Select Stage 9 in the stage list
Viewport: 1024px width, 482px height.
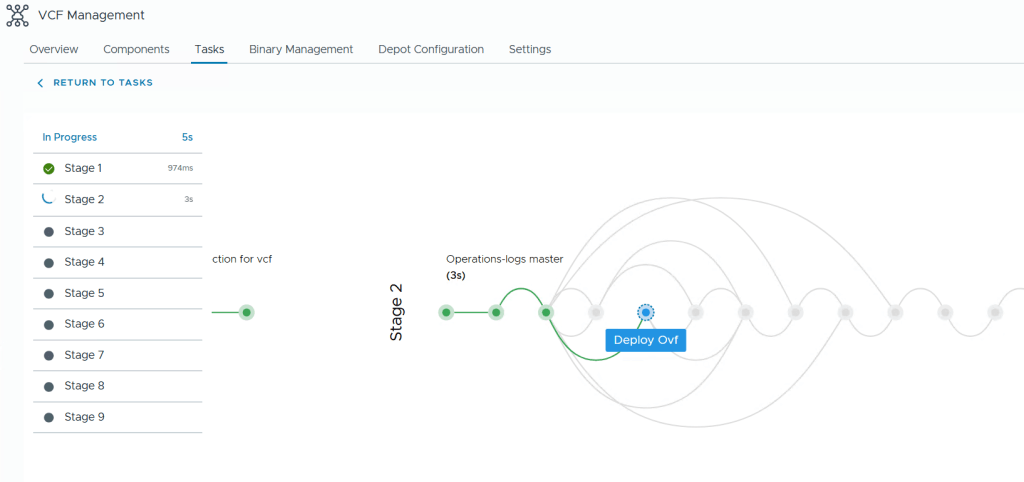[x=84, y=417]
